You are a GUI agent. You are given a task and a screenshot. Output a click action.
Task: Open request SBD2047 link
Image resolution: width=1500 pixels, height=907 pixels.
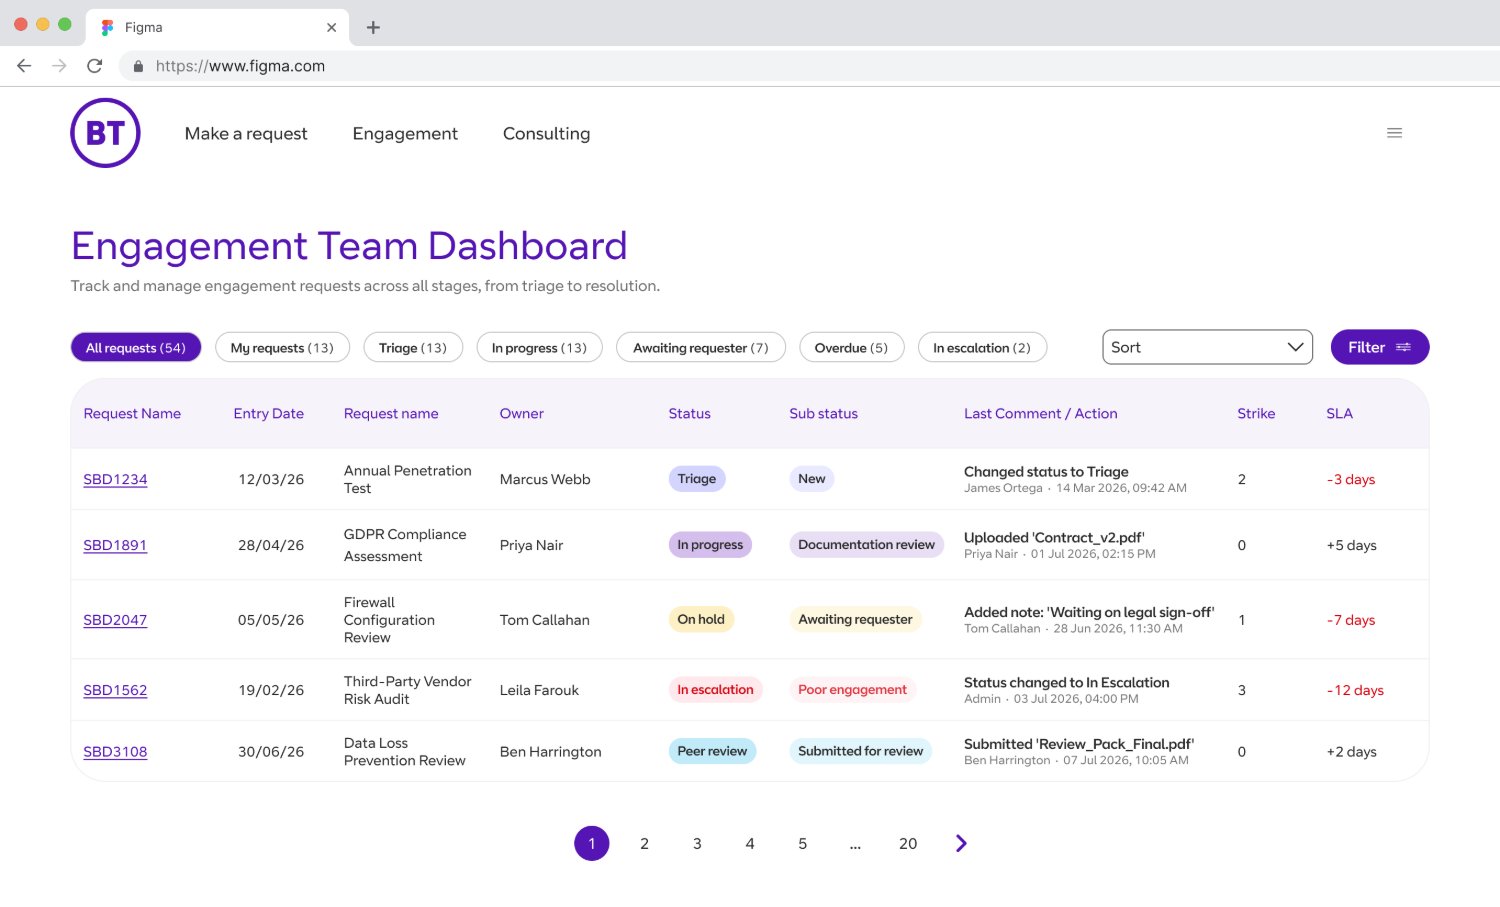tap(115, 620)
